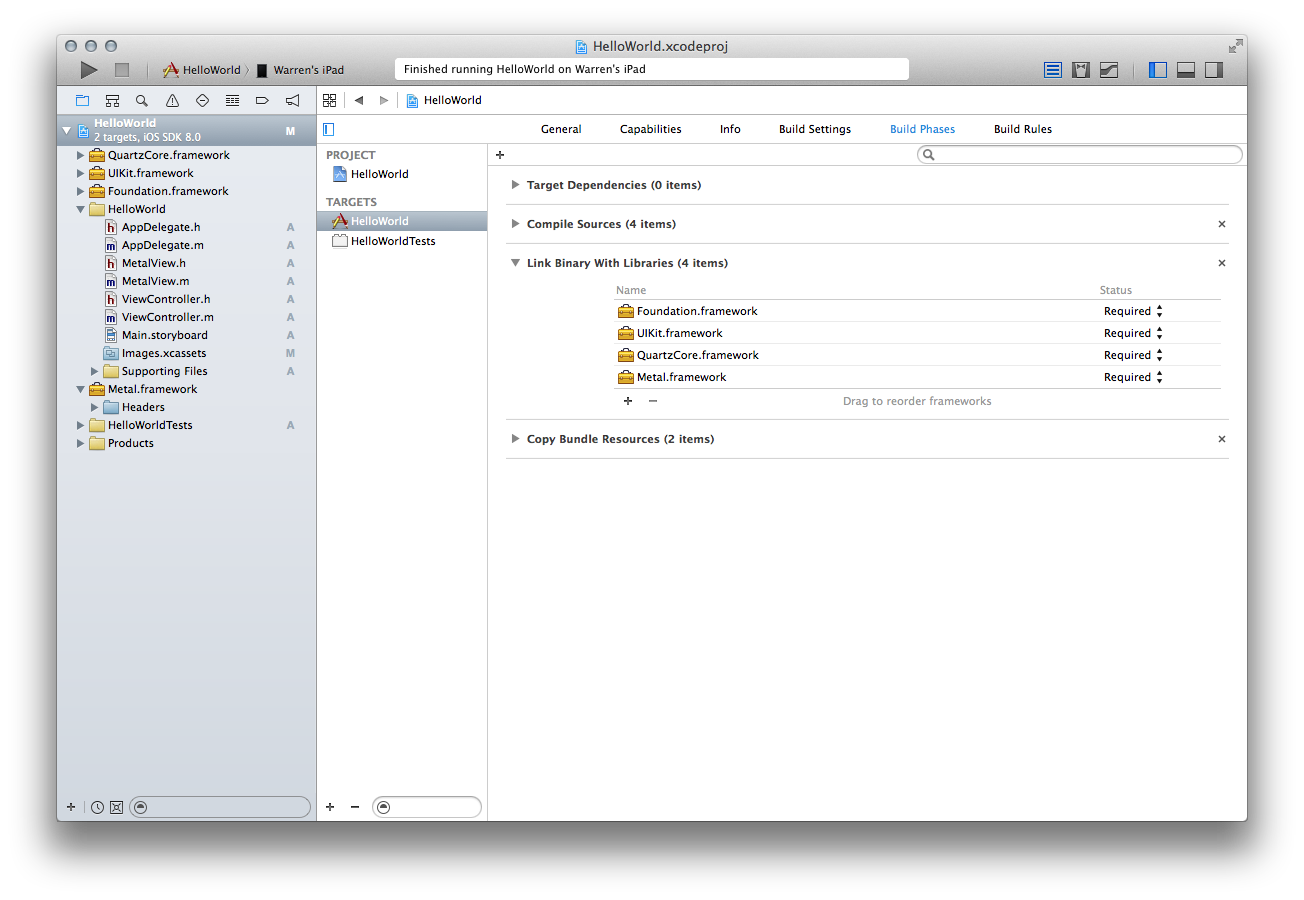Image resolution: width=1304 pixels, height=900 pixels.
Task: Hide the project and targets list
Action: tap(328, 129)
